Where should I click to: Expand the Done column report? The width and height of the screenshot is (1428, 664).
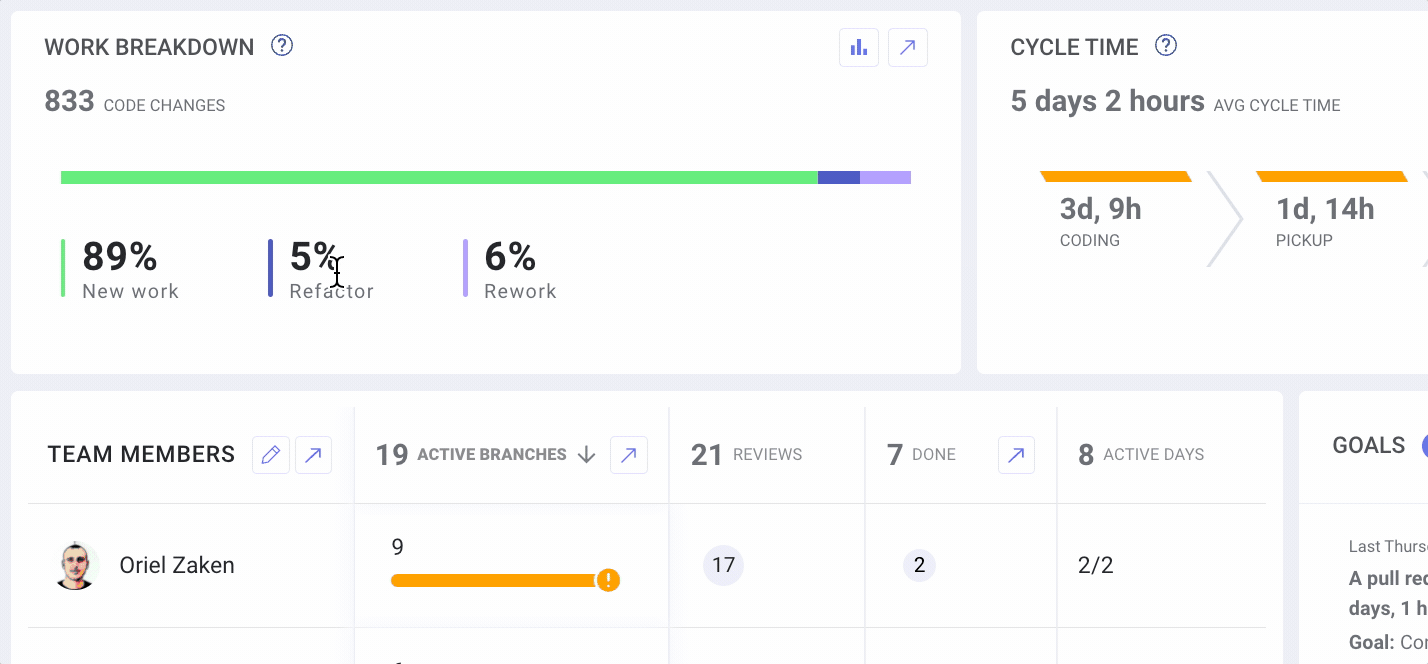click(x=1016, y=455)
